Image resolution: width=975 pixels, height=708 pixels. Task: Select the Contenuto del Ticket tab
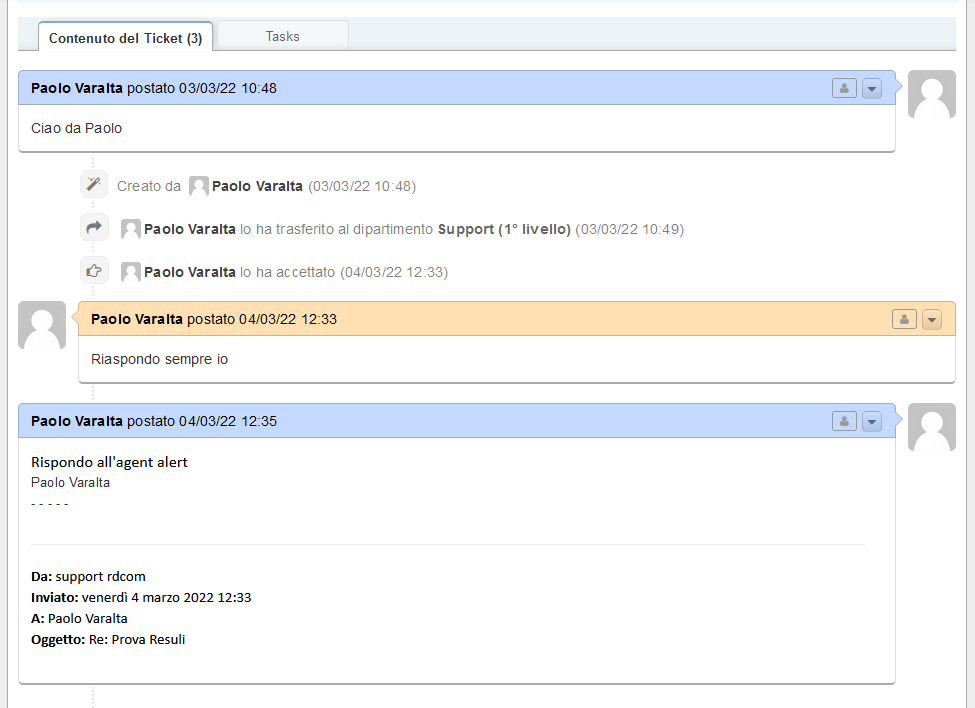(125, 38)
